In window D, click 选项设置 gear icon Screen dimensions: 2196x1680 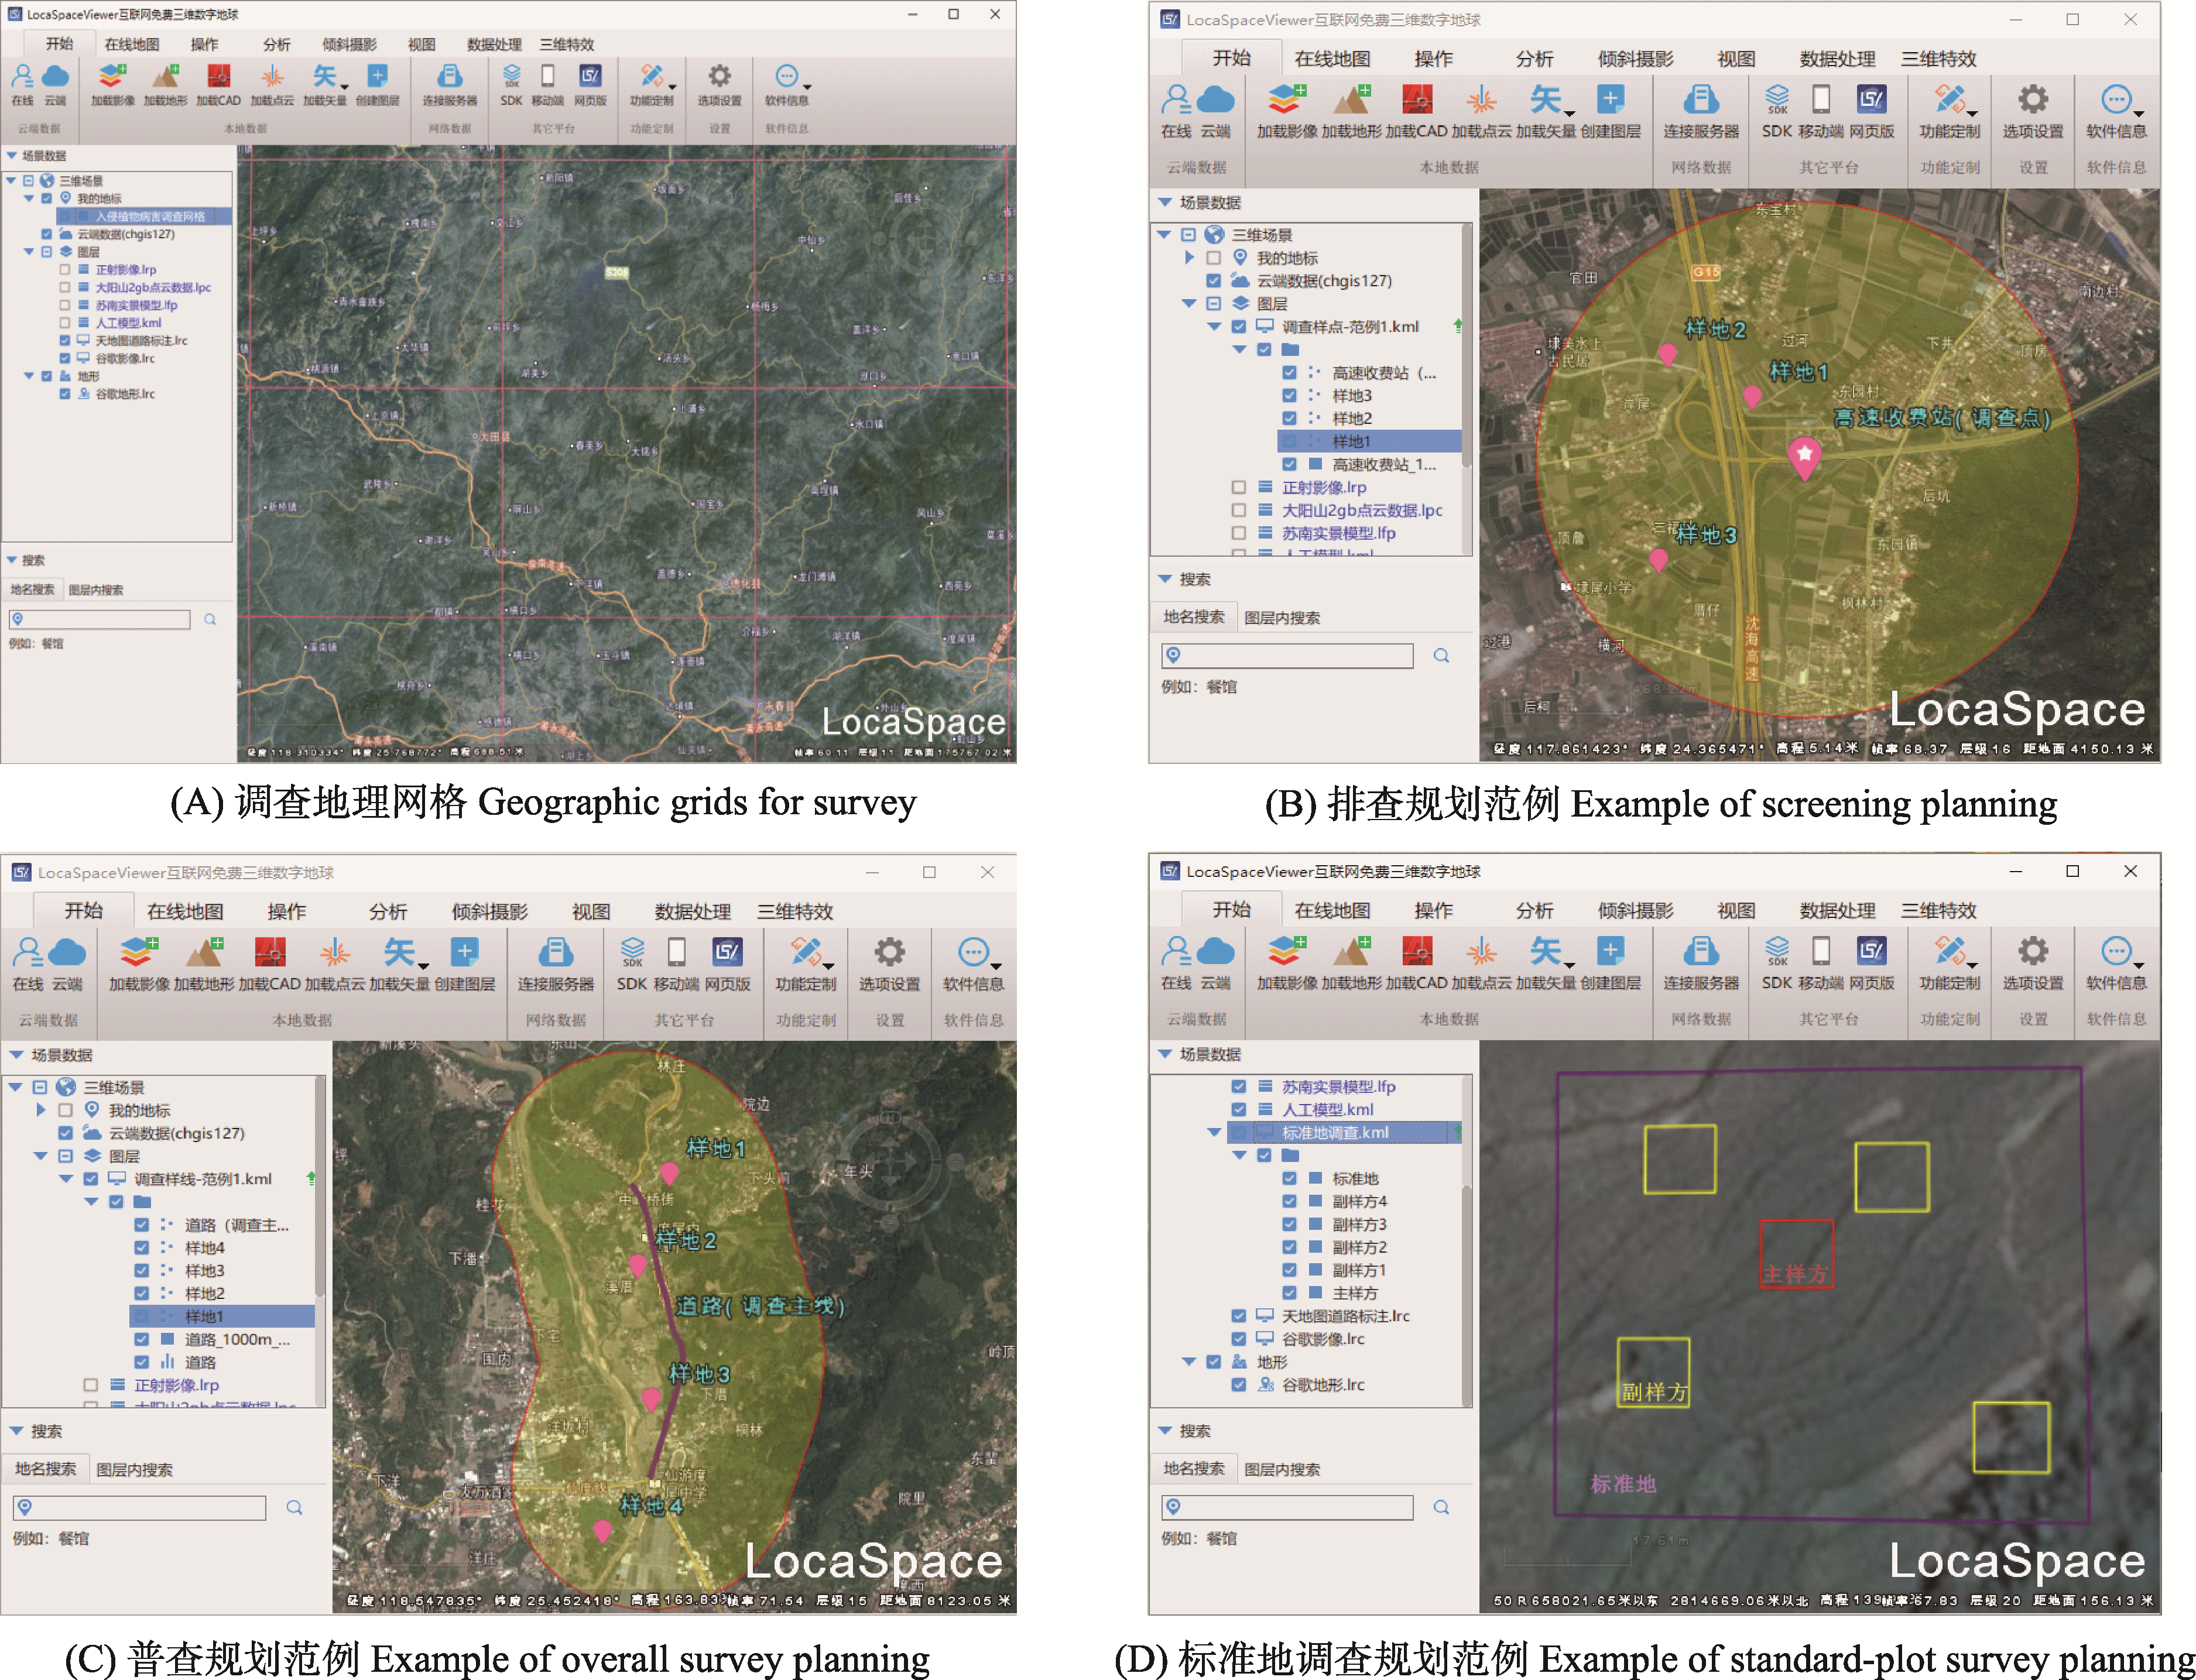(2032, 950)
